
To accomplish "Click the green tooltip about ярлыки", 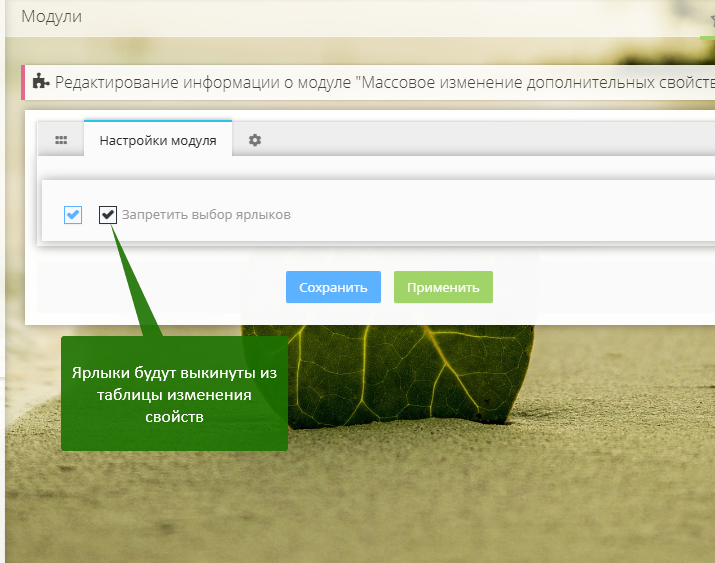I will pos(174,394).
